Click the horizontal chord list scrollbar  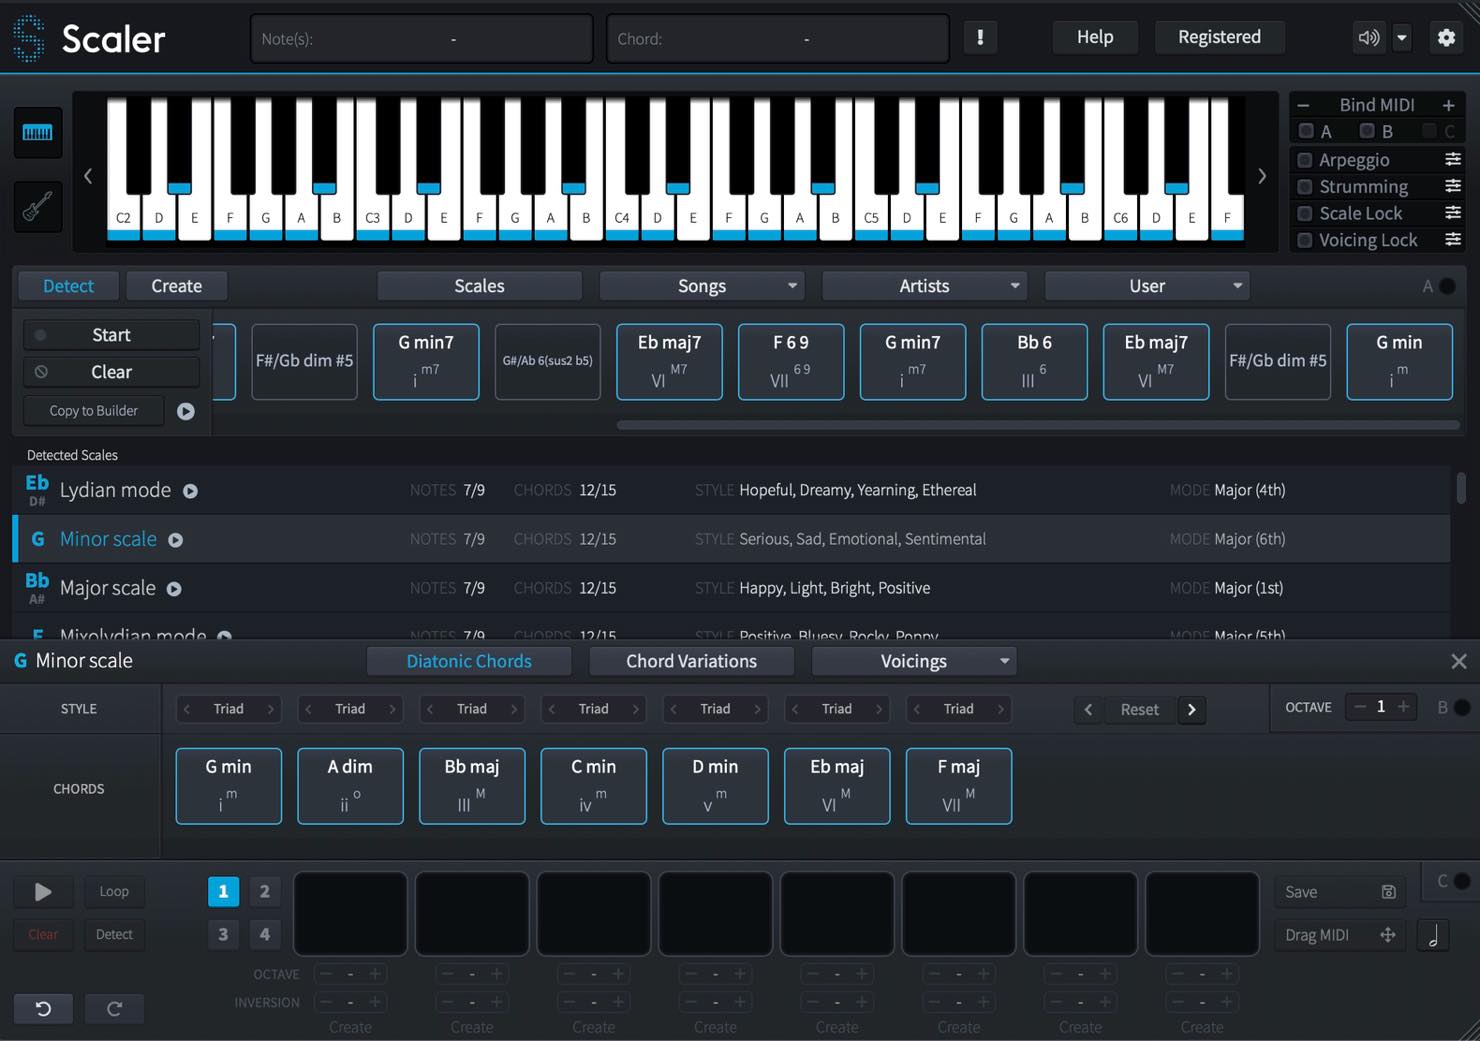1037,425
